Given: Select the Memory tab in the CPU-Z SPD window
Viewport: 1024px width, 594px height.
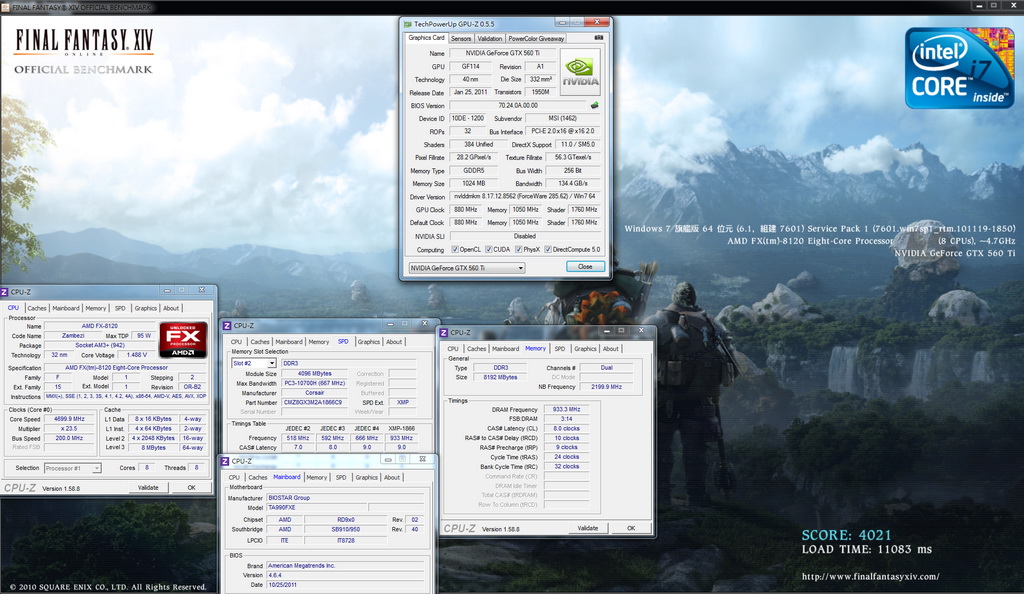Looking at the screenshot, I should pyautogui.click(x=319, y=341).
